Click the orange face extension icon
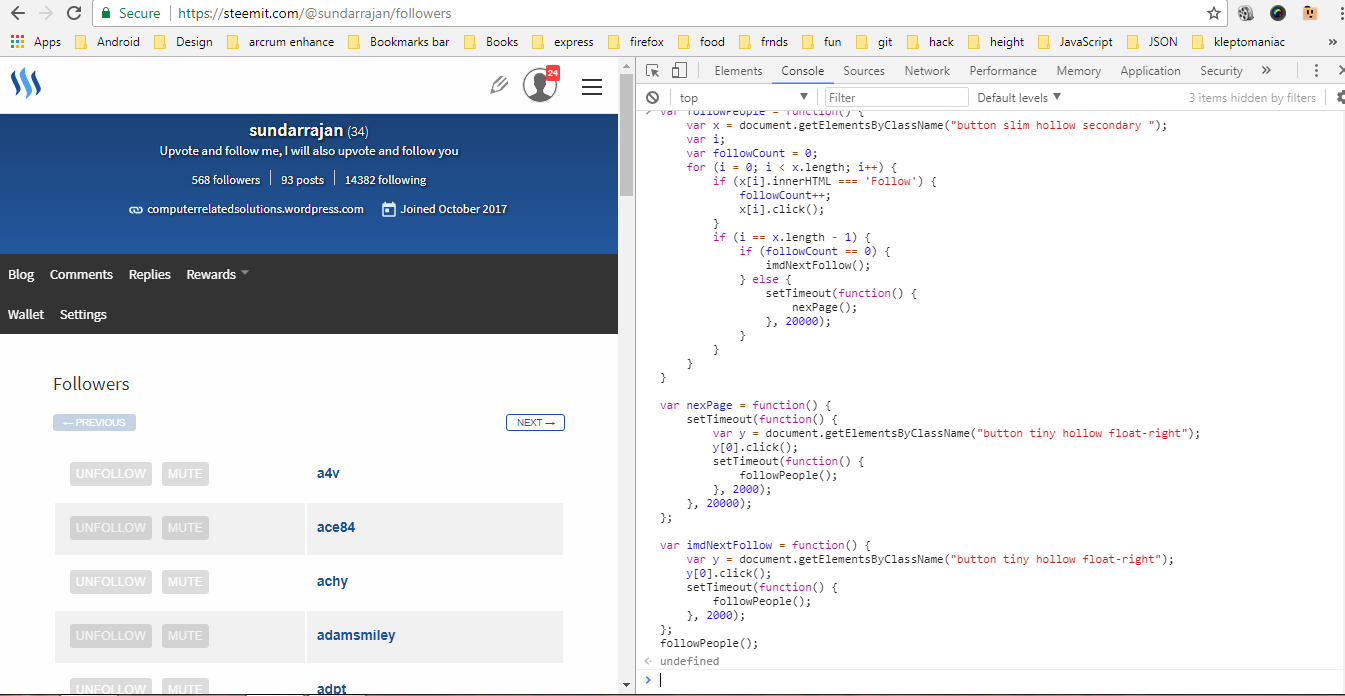Image resolution: width=1345 pixels, height=696 pixels. (1309, 13)
